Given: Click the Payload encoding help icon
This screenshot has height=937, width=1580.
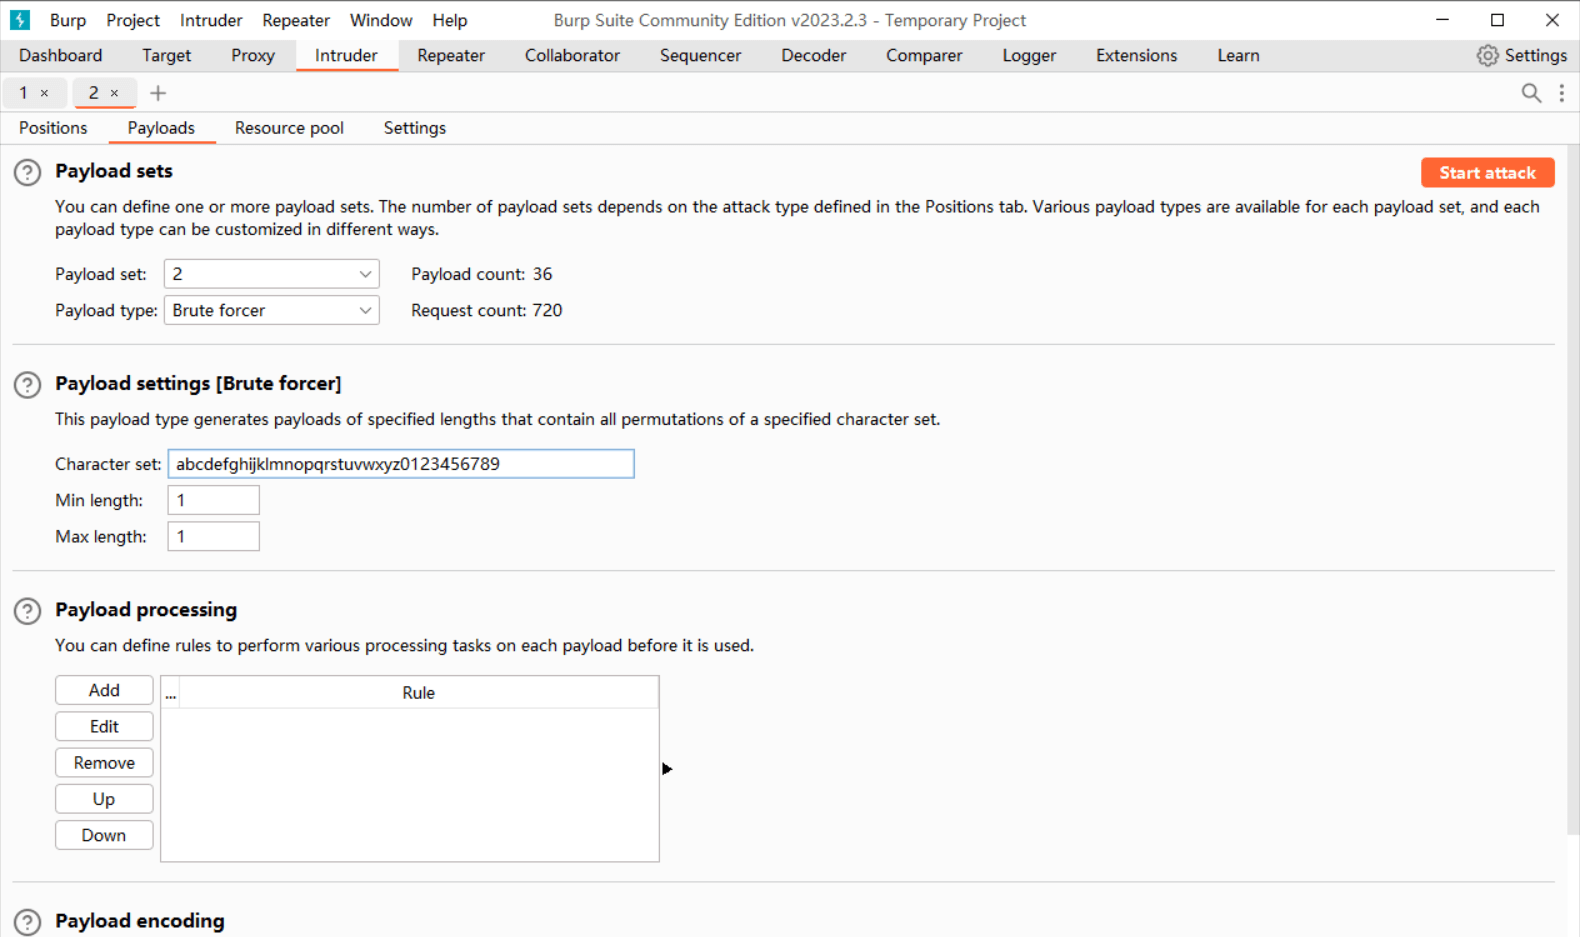Looking at the screenshot, I should [x=27, y=922].
